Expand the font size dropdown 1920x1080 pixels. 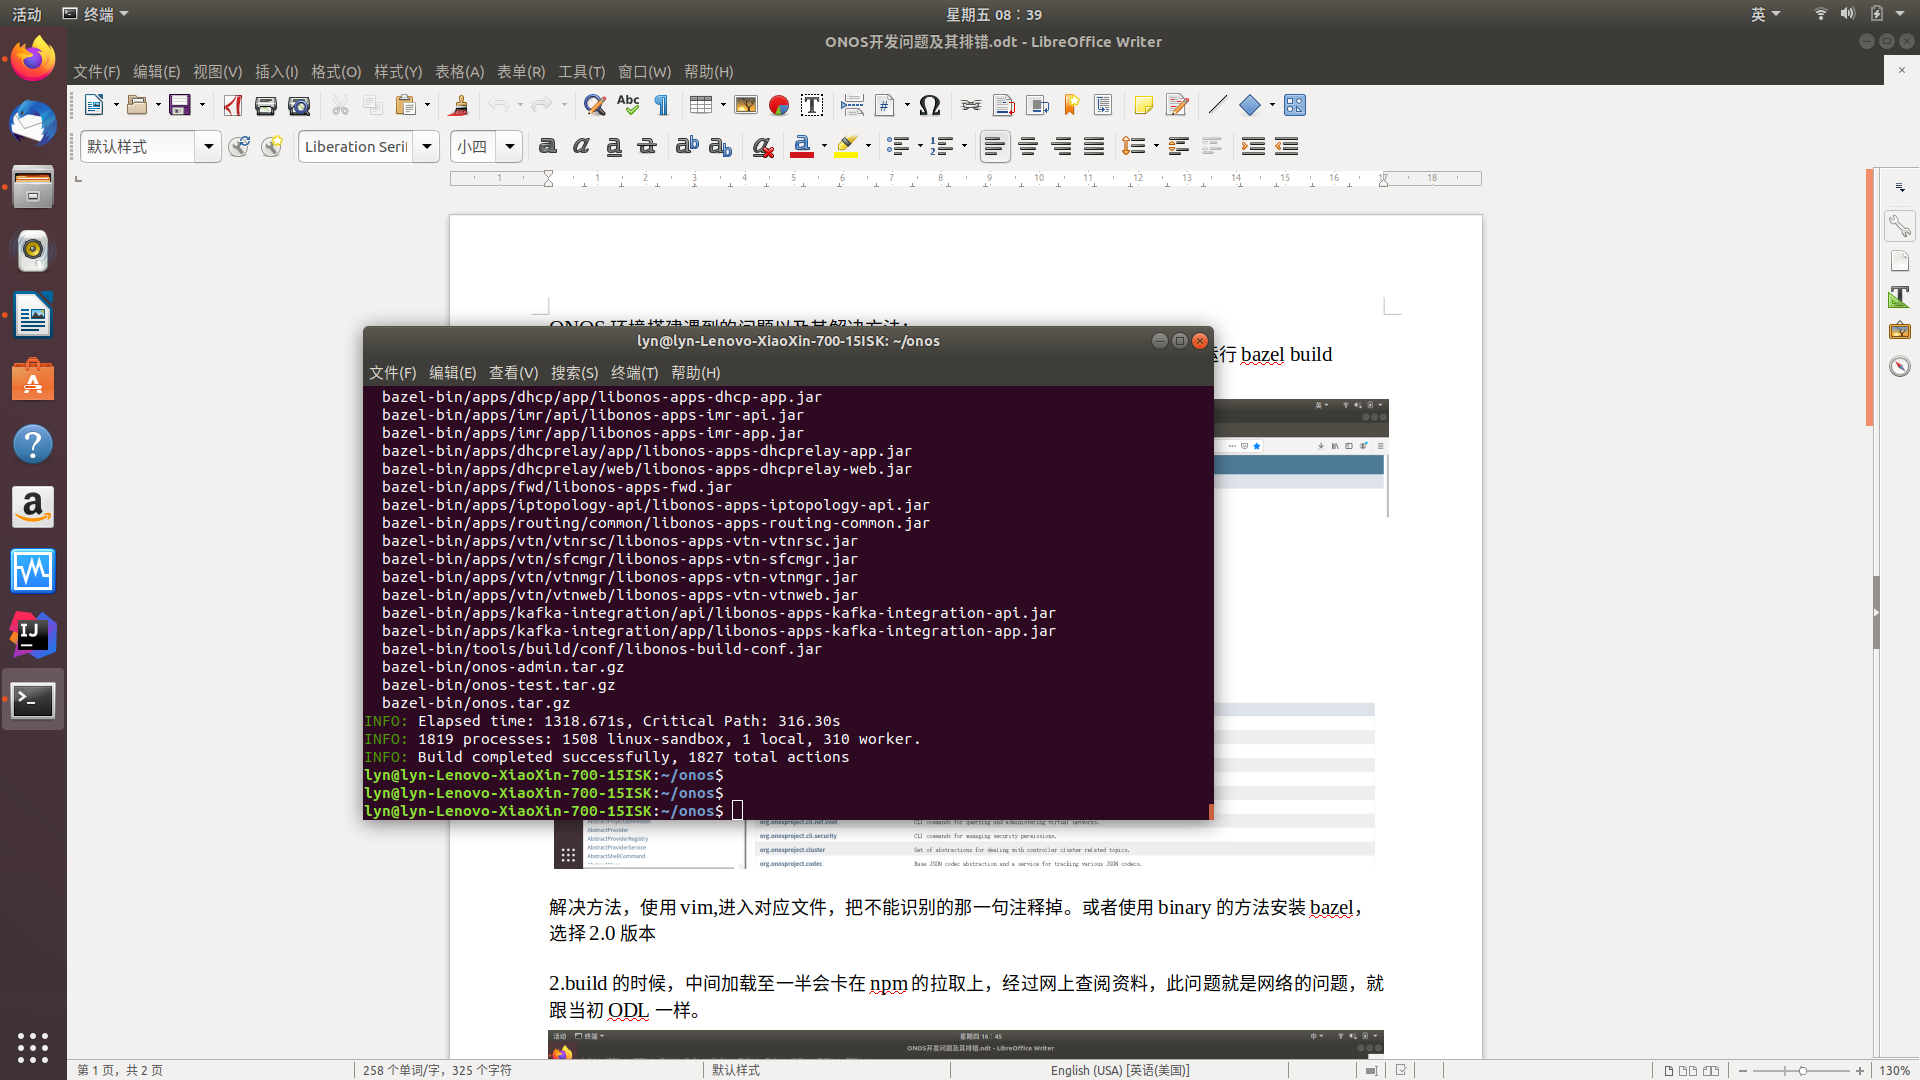pos(510,146)
